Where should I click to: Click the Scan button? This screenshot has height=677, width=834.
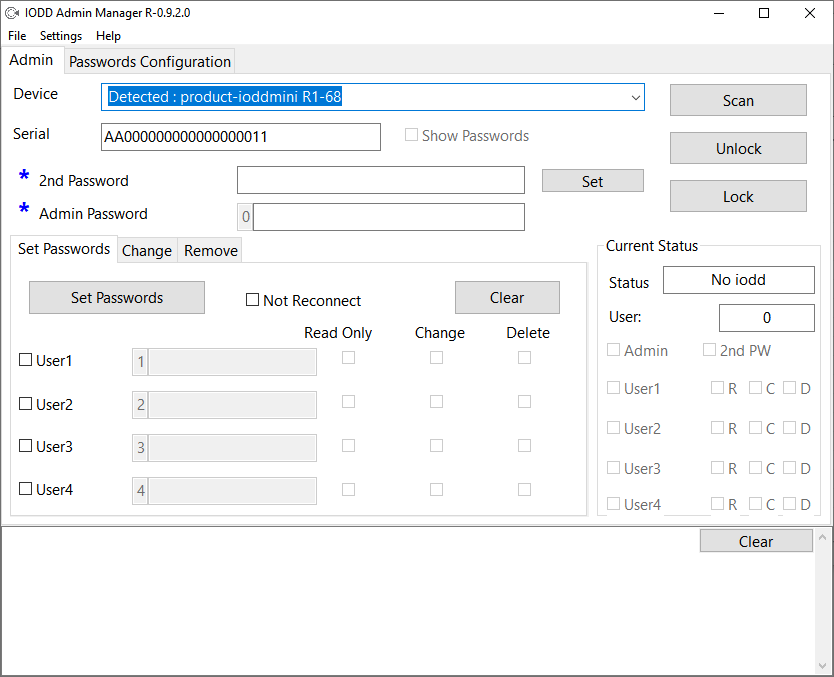point(738,100)
